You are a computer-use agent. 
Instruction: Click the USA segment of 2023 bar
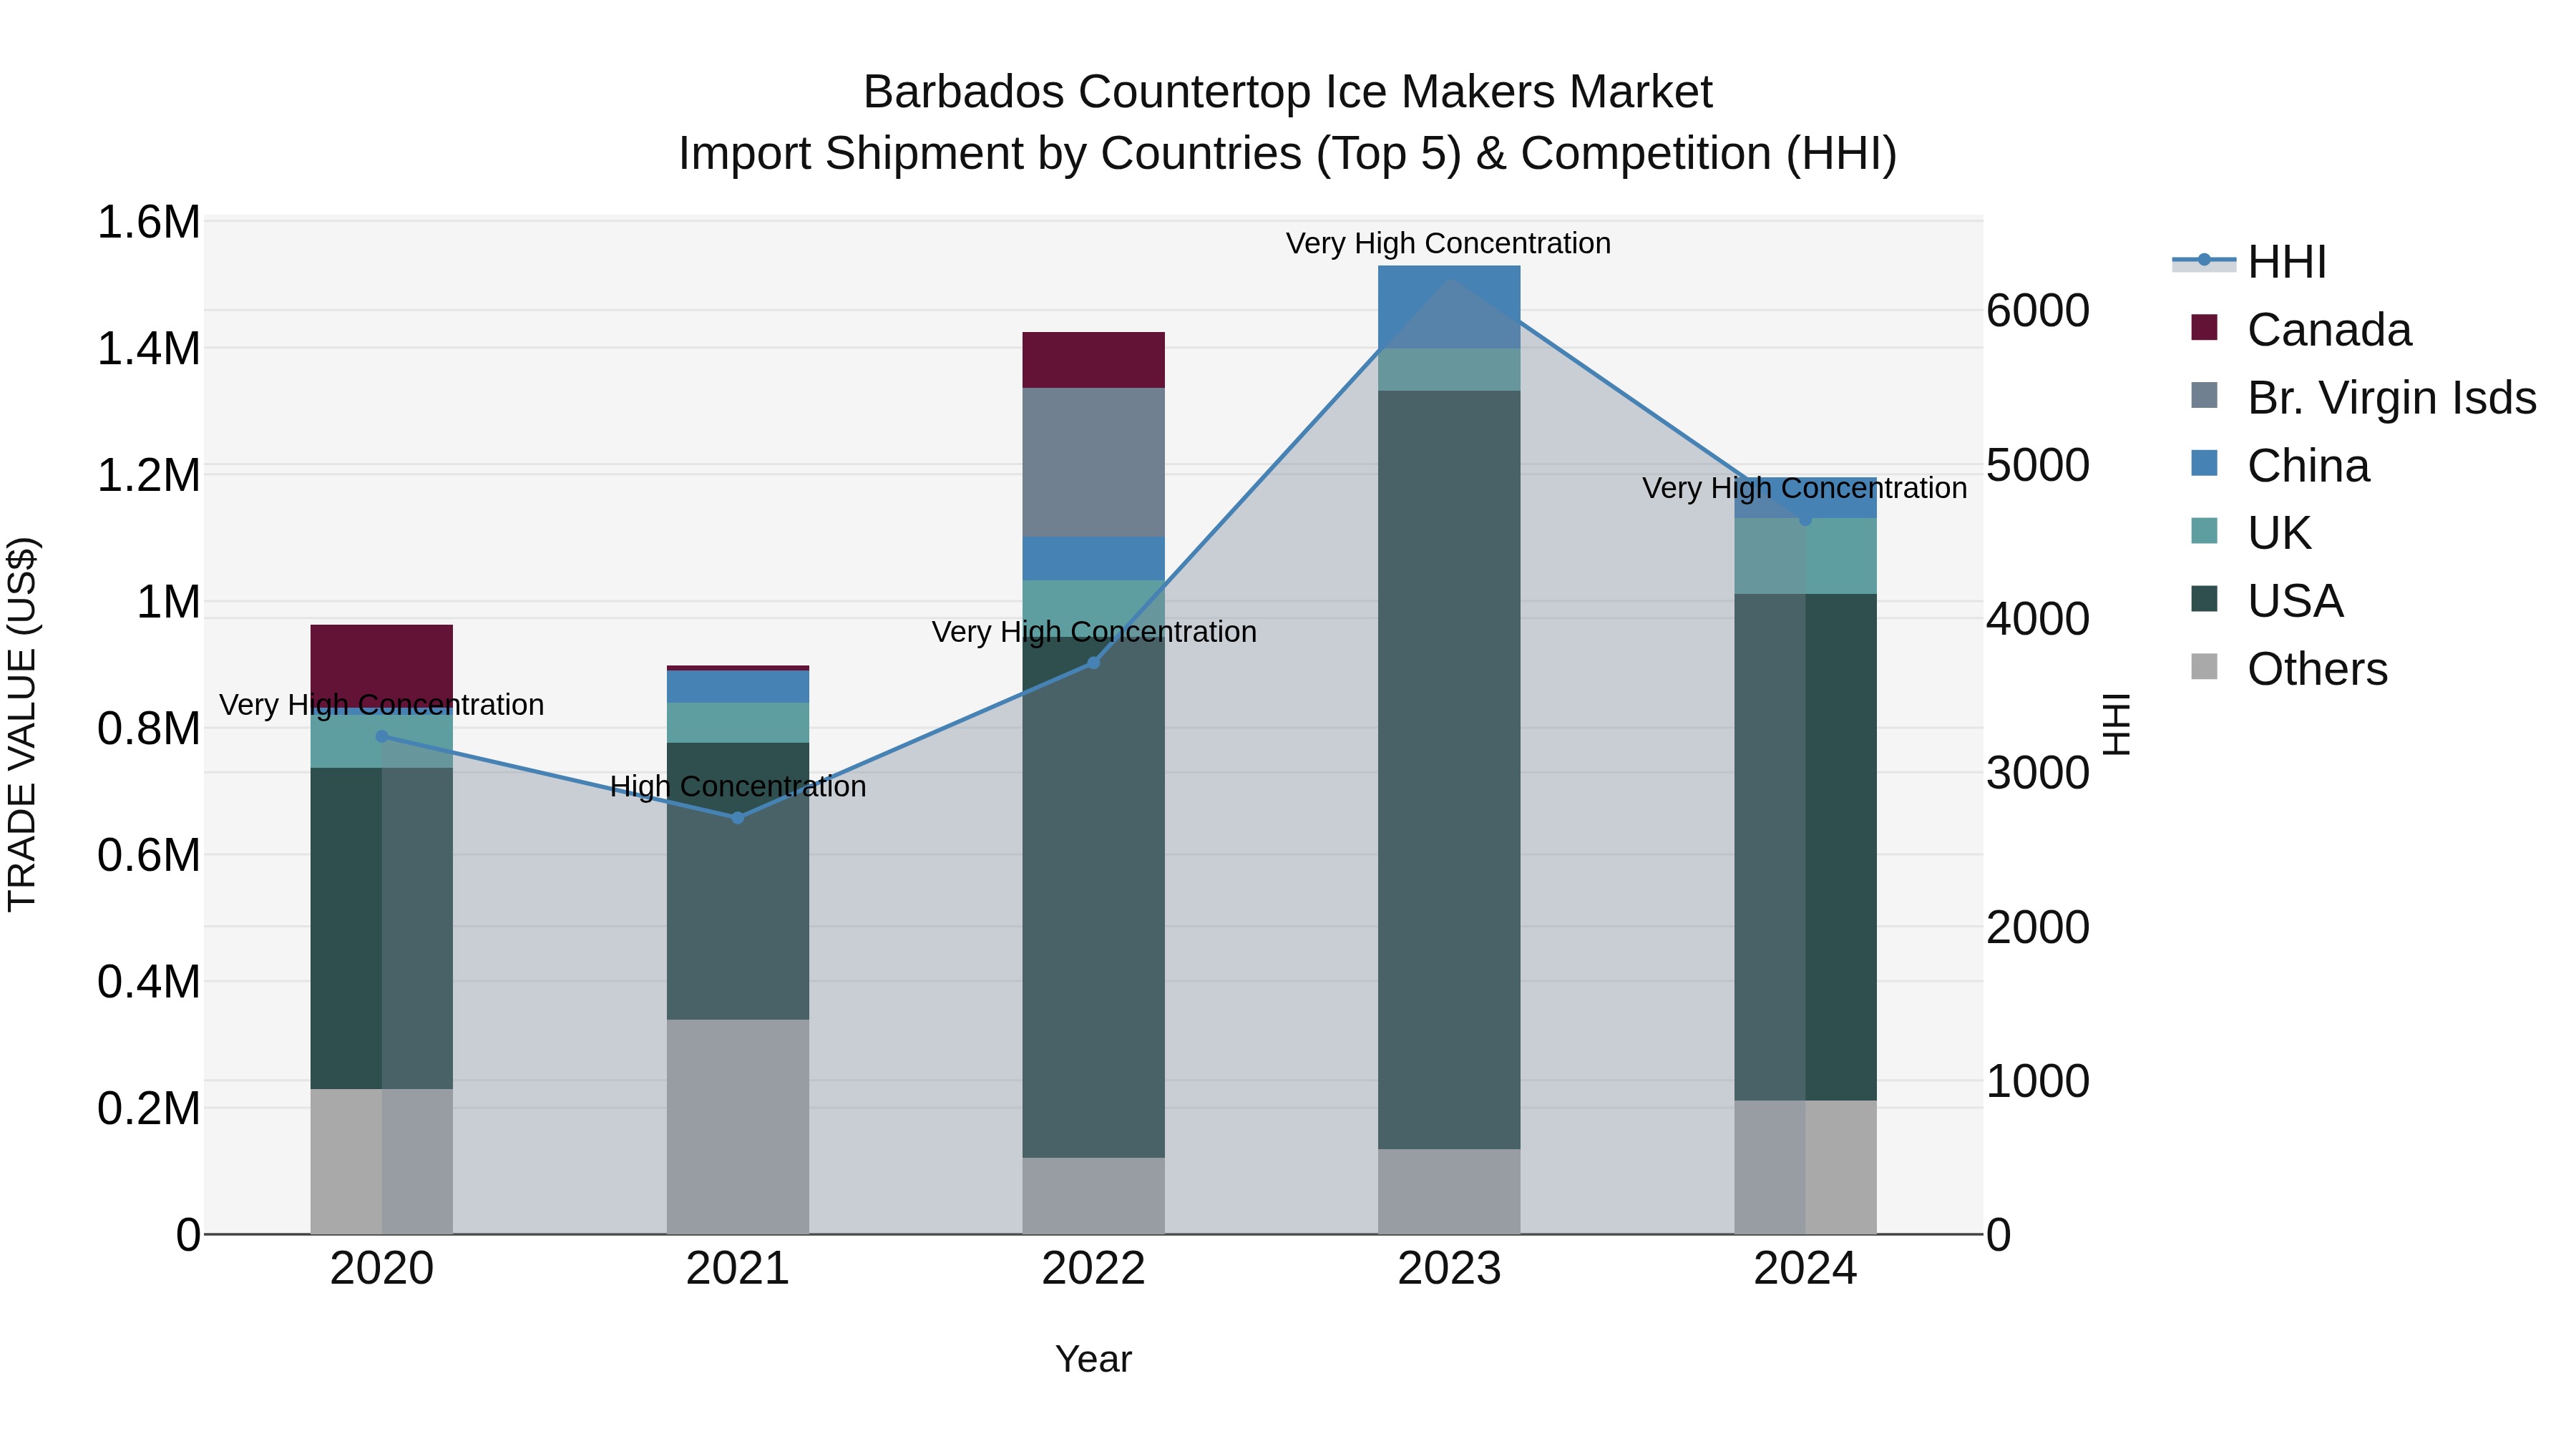[x=1449, y=770]
